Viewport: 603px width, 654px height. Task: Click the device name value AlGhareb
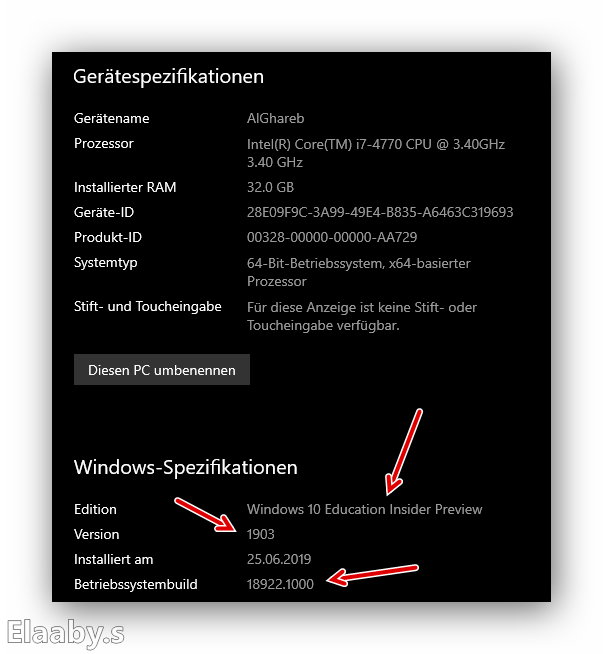[x=274, y=118]
